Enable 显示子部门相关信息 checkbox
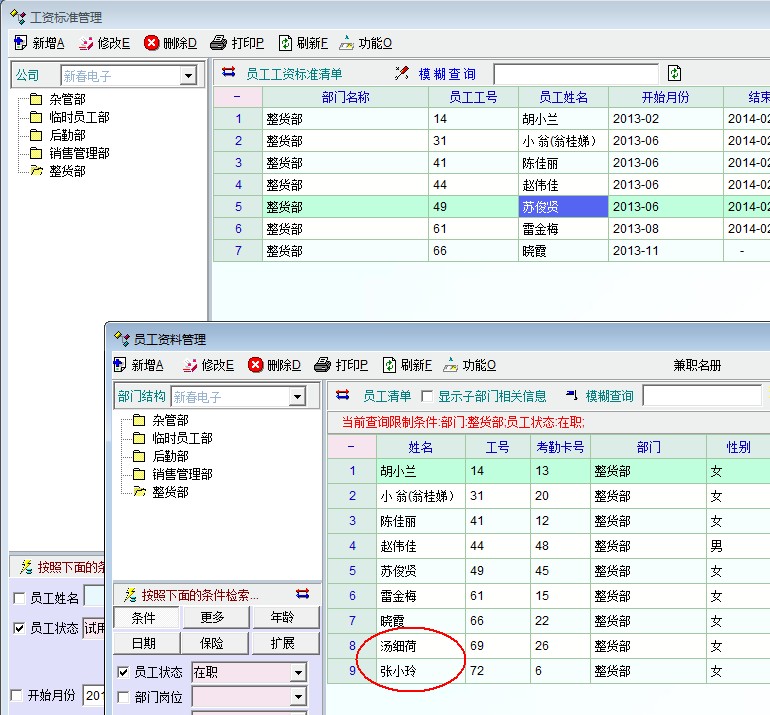 pyautogui.click(x=428, y=396)
